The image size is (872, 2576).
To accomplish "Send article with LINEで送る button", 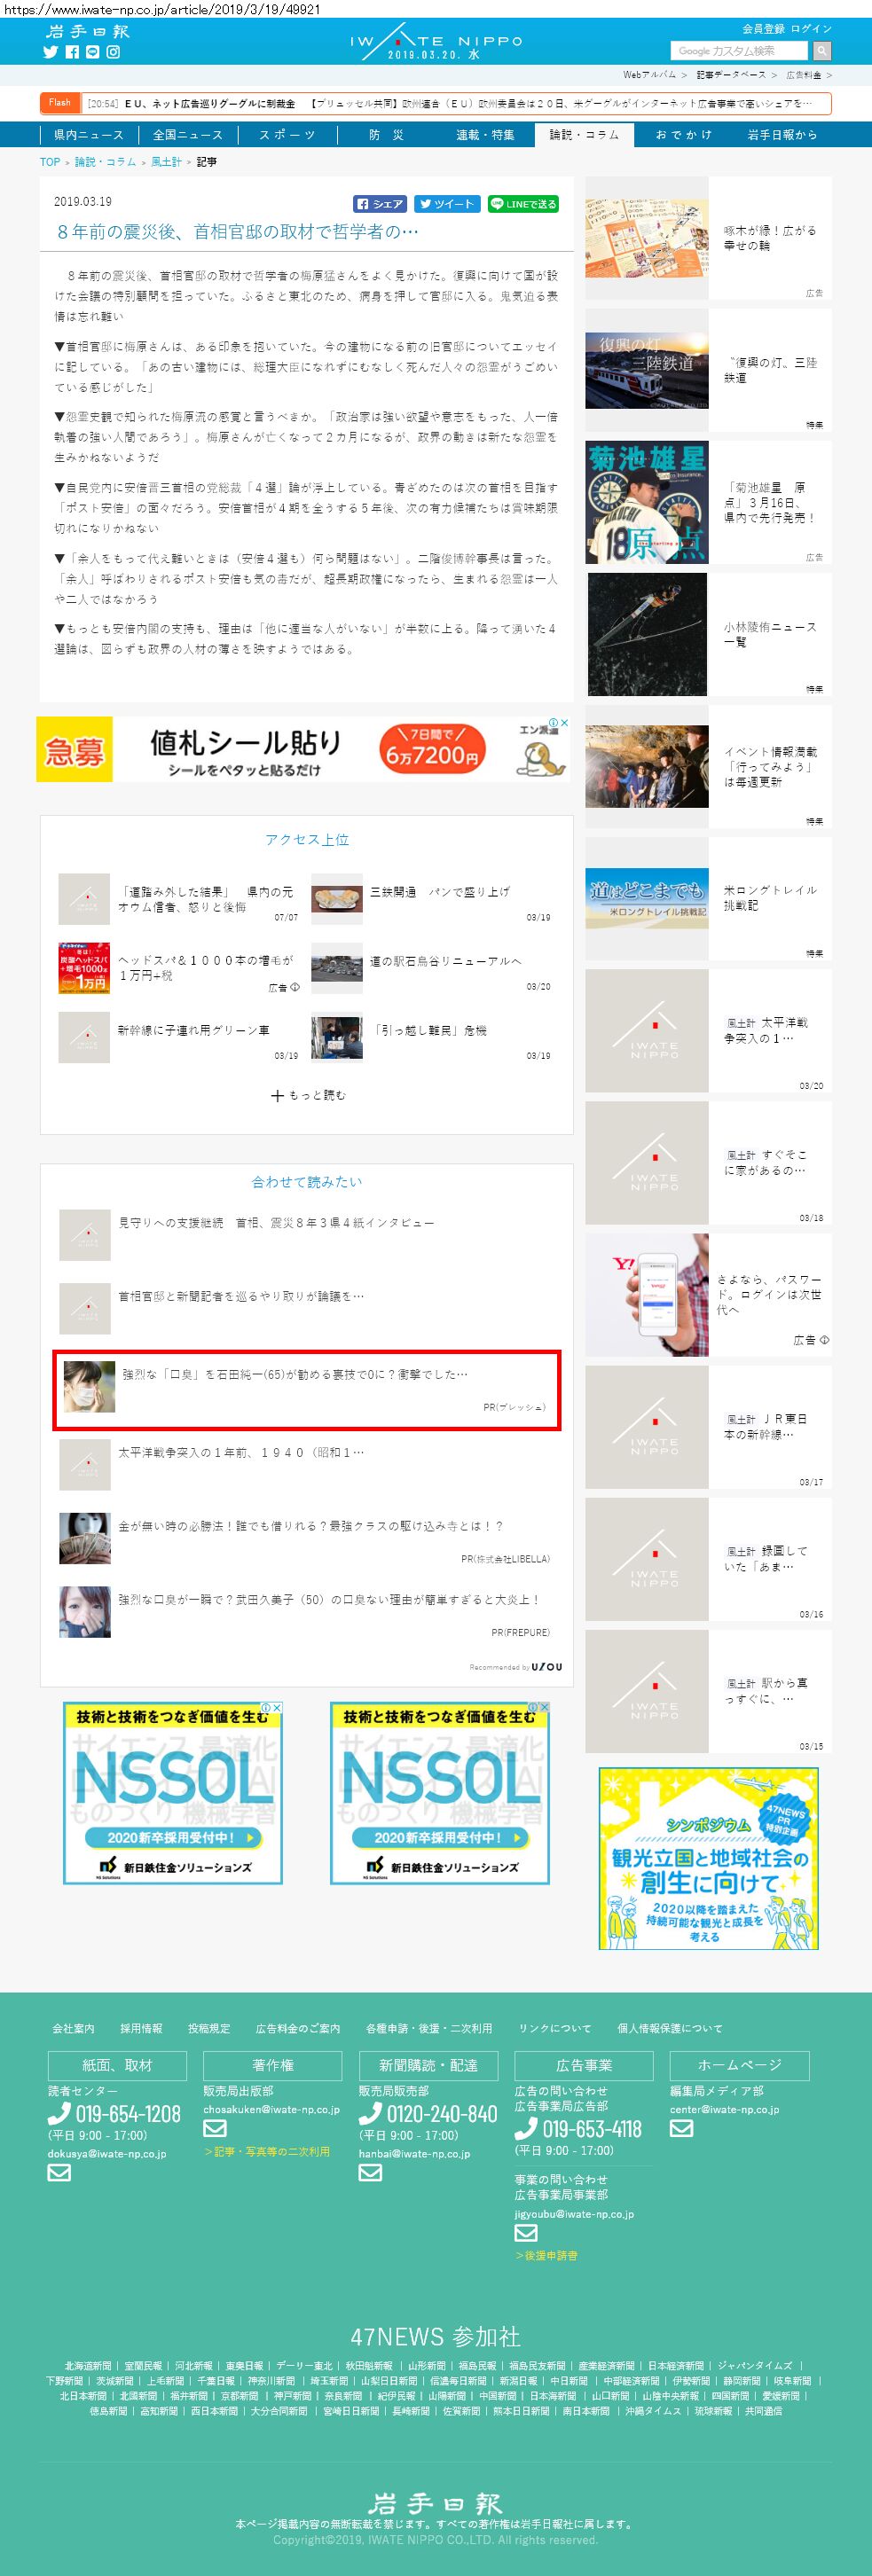I will click(523, 204).
